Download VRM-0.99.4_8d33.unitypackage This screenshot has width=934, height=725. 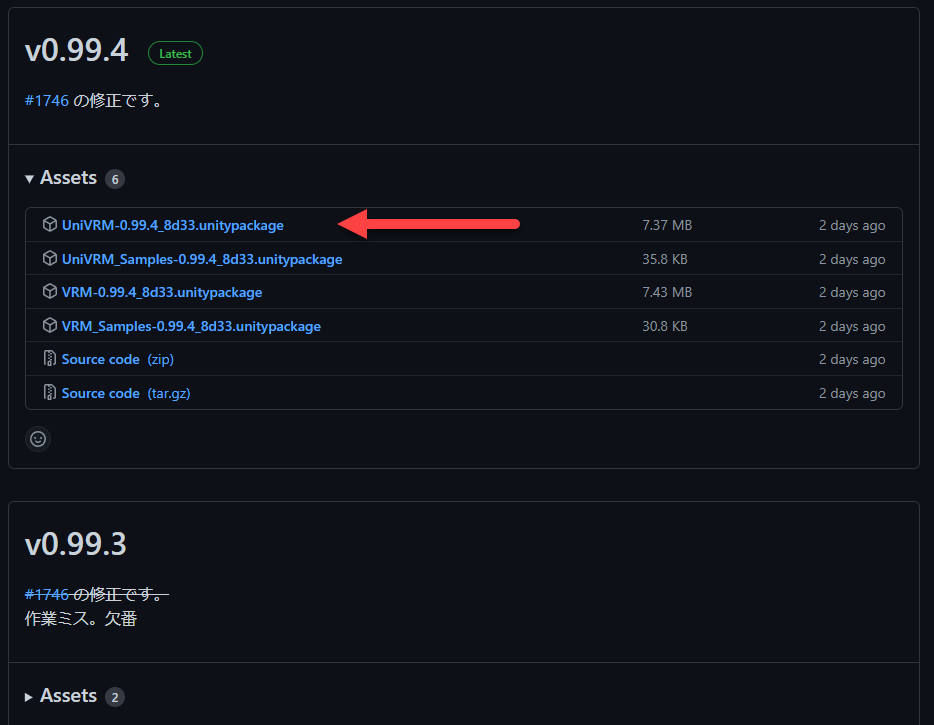pyautogui.click(x=162, y=292)
